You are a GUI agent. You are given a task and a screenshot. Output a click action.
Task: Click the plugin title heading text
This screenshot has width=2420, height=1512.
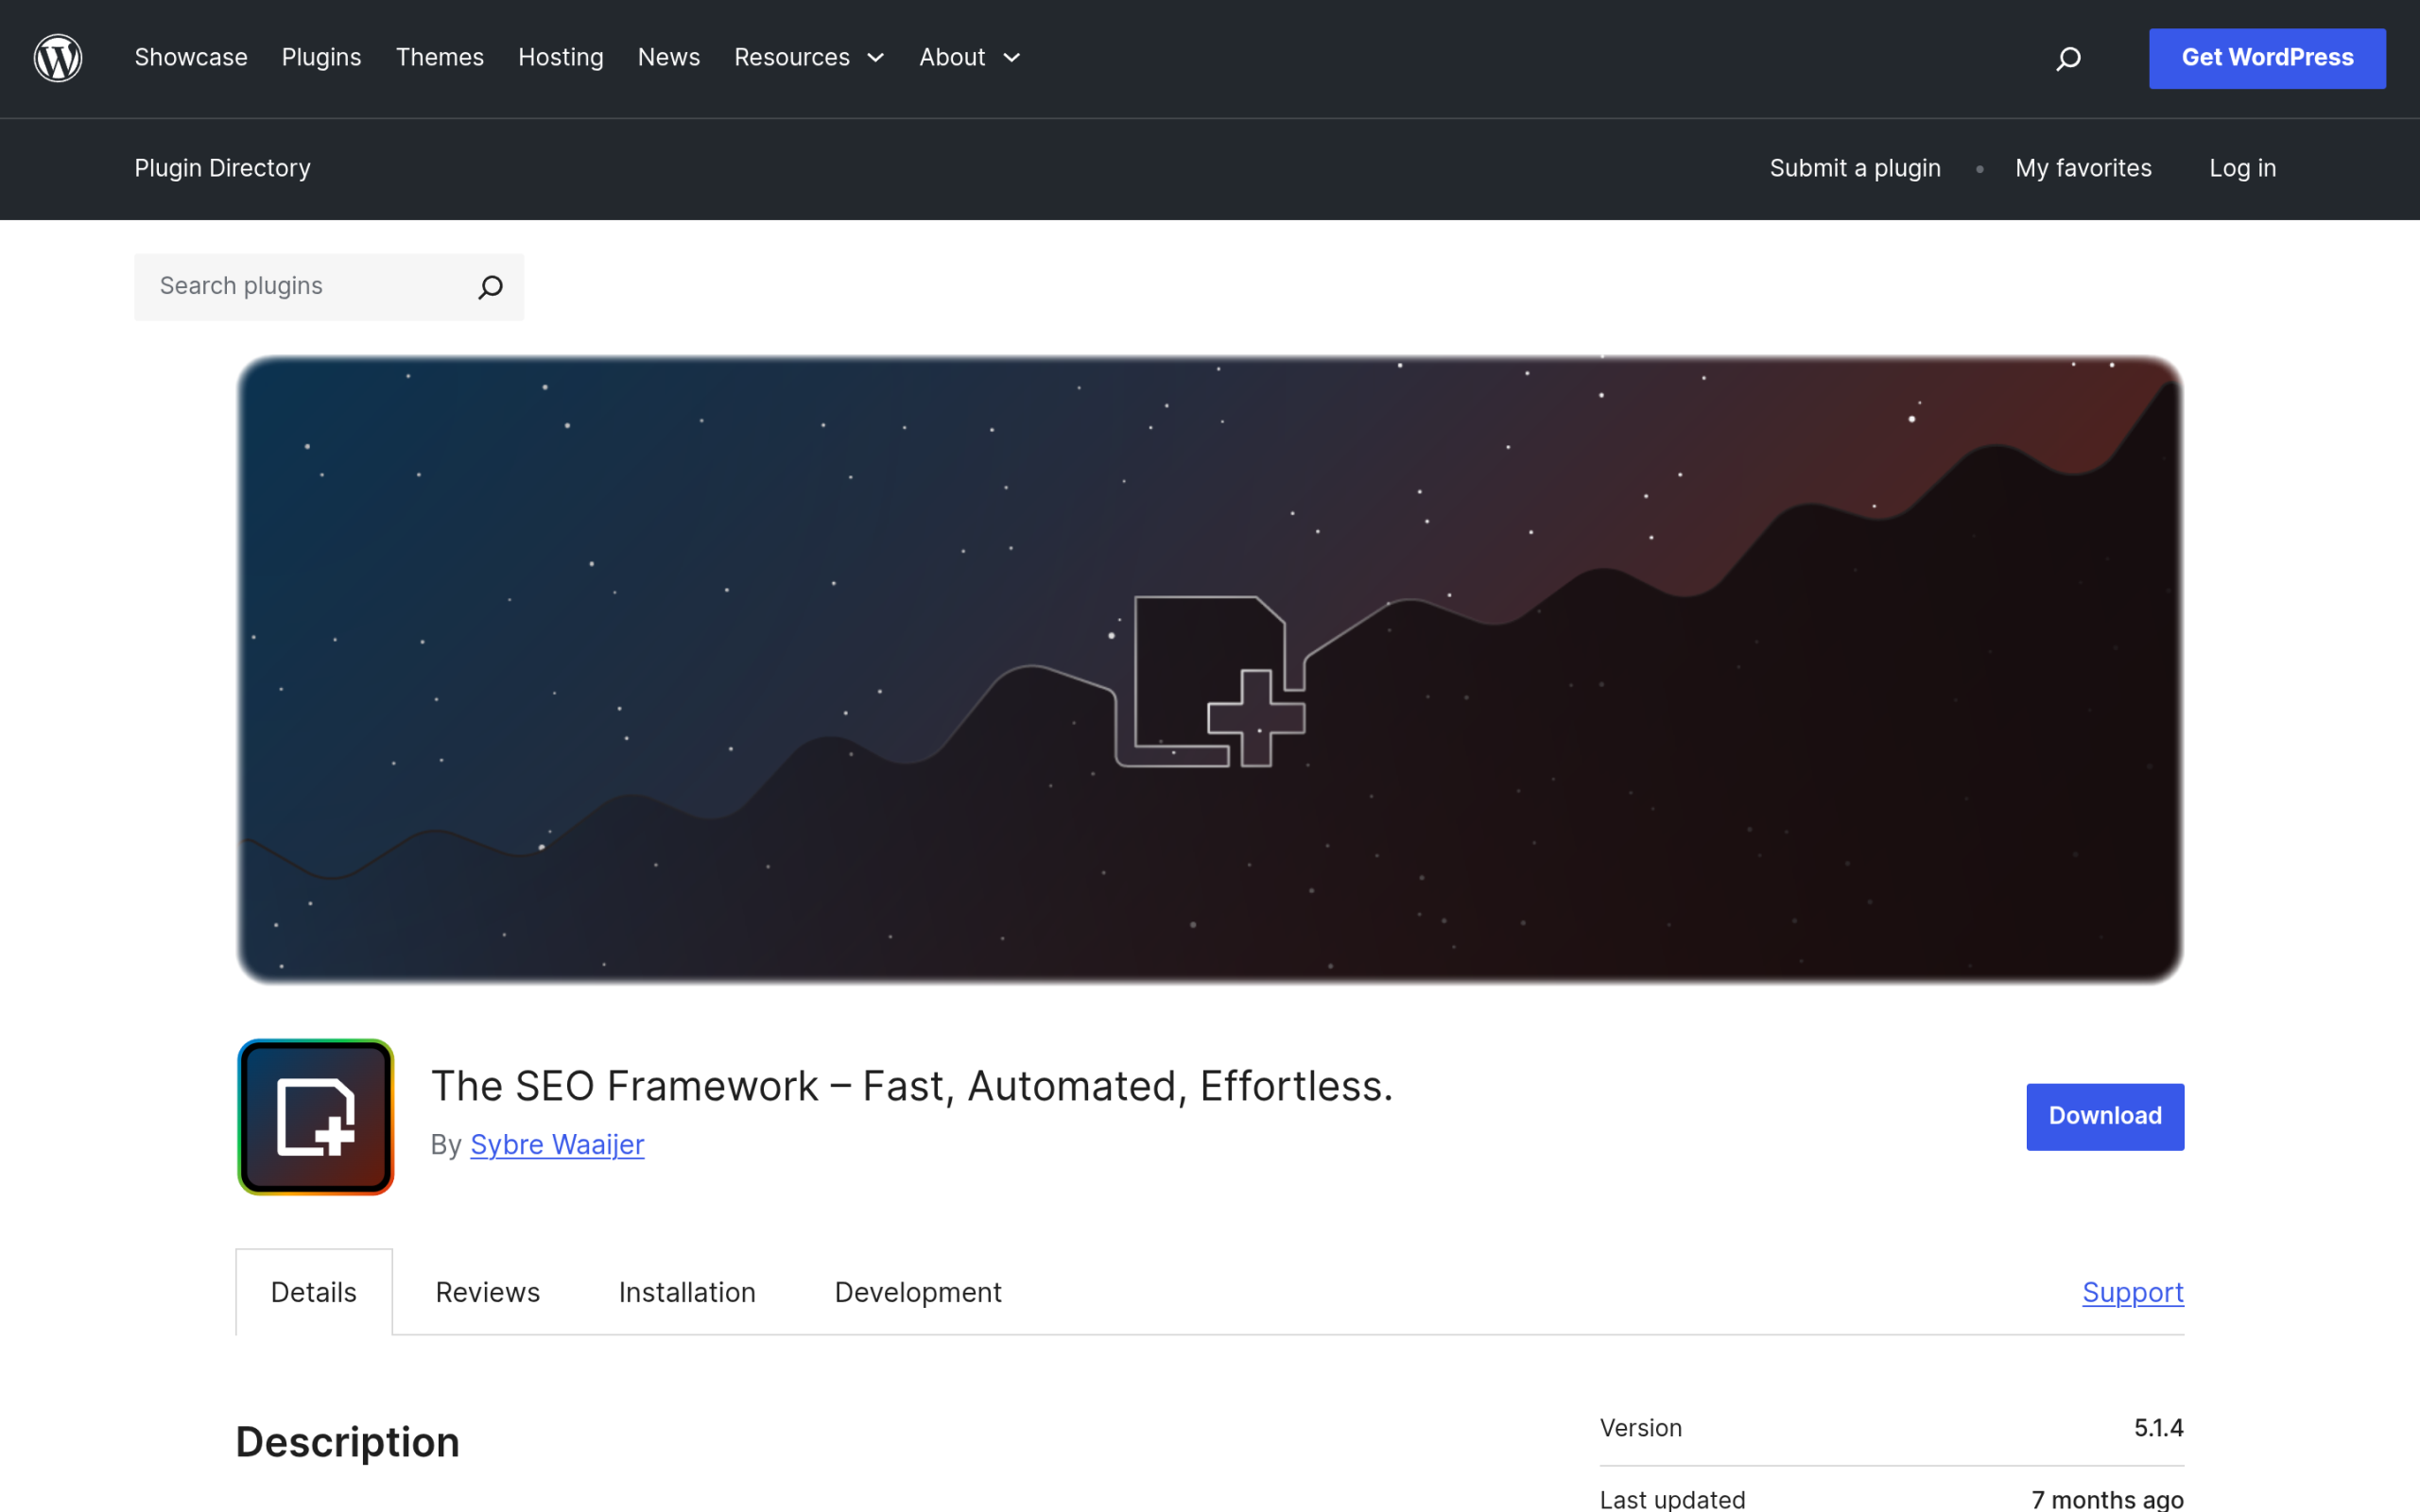[x=912, y=1086]
